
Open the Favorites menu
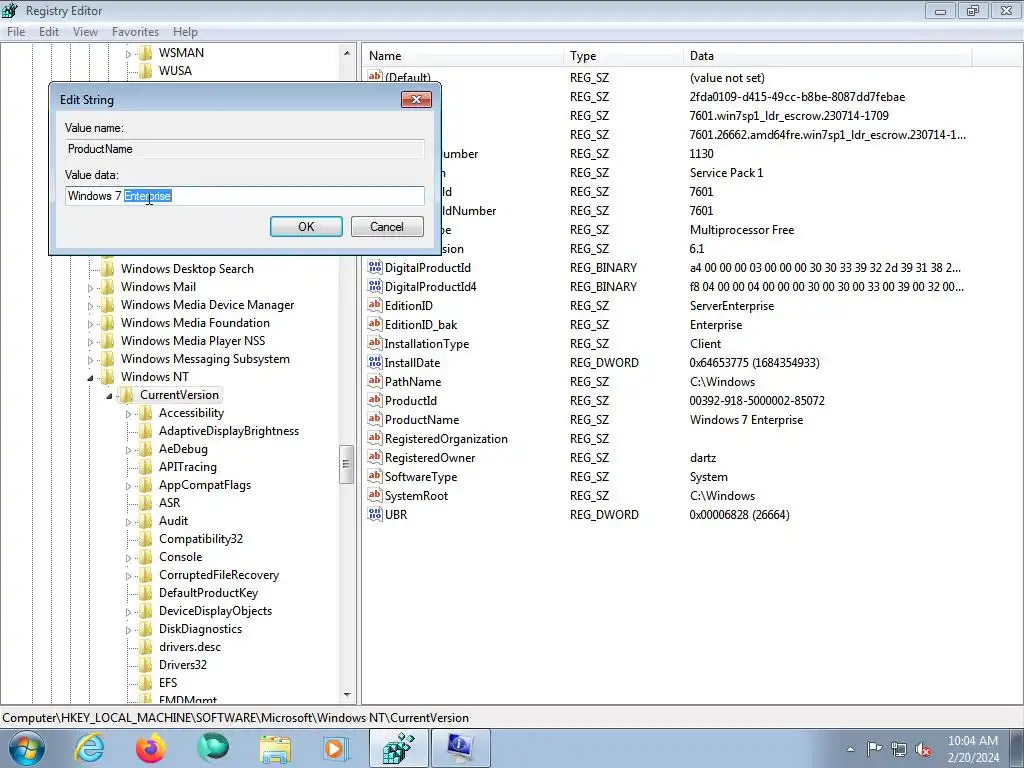click(135, 32)
